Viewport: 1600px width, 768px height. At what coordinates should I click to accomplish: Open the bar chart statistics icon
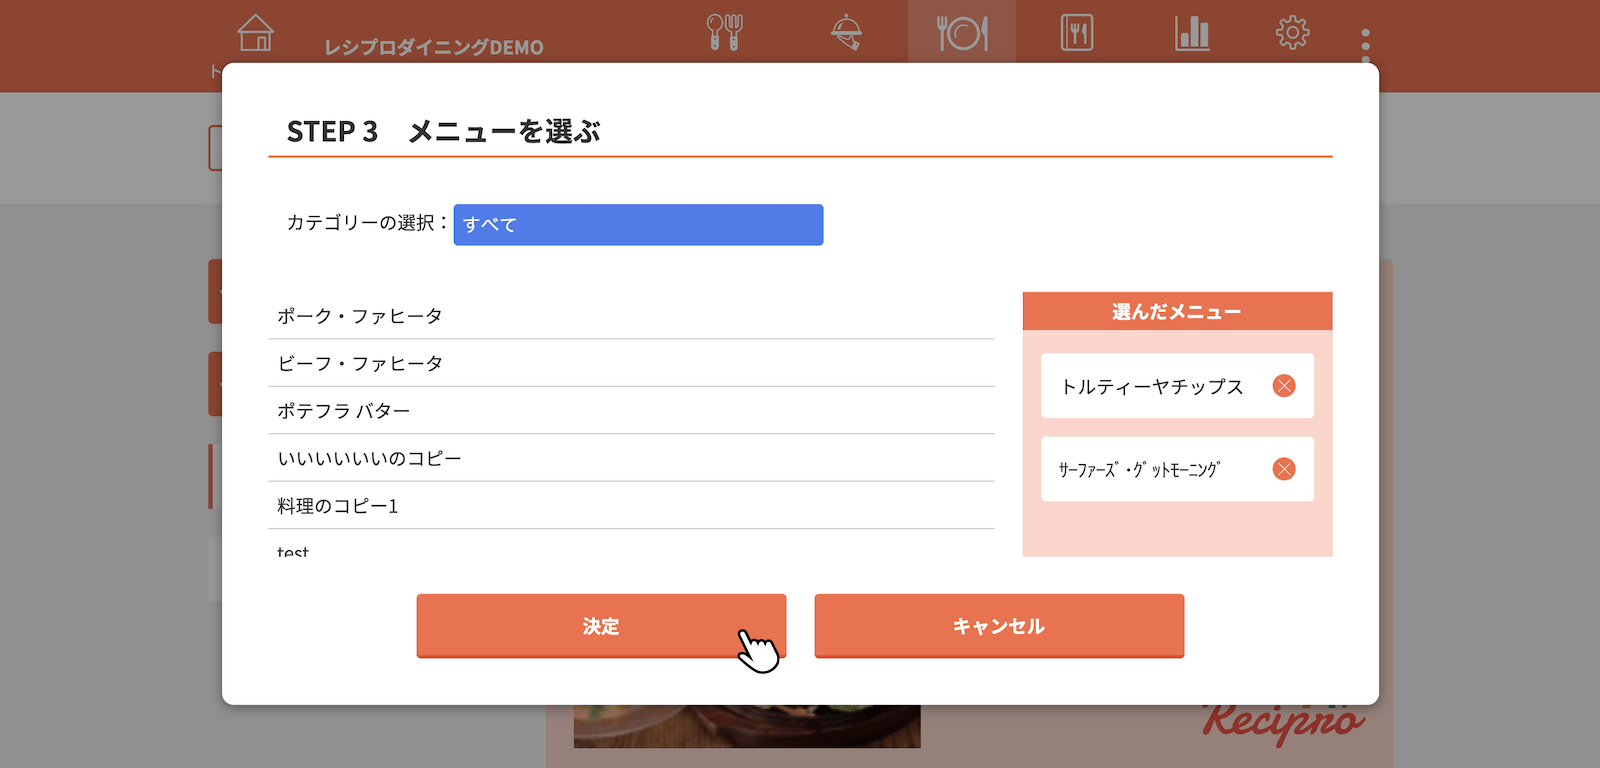[x=1192, y=33]
